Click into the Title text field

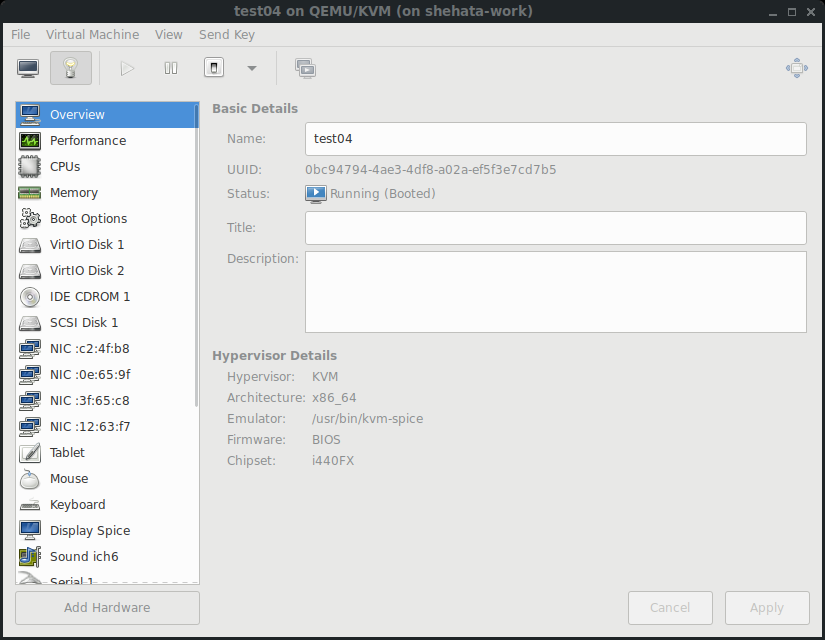coord(555,228)
